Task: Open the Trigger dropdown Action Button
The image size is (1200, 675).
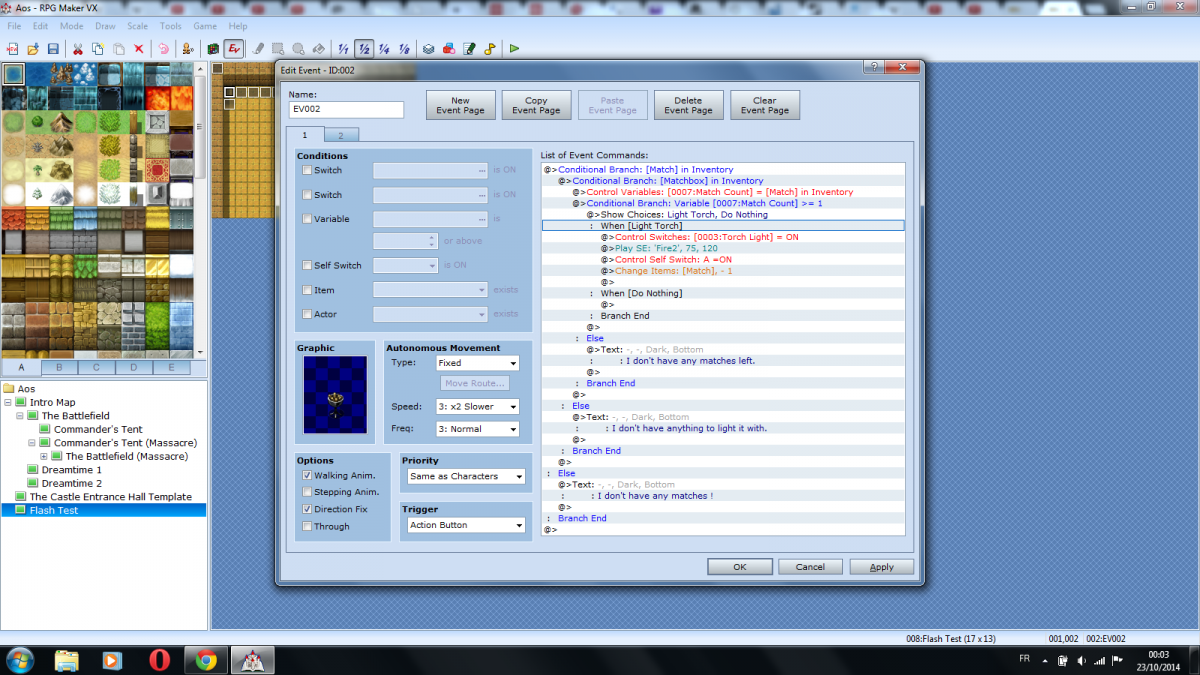Action: pyautogui.click(x=465, y=525)
